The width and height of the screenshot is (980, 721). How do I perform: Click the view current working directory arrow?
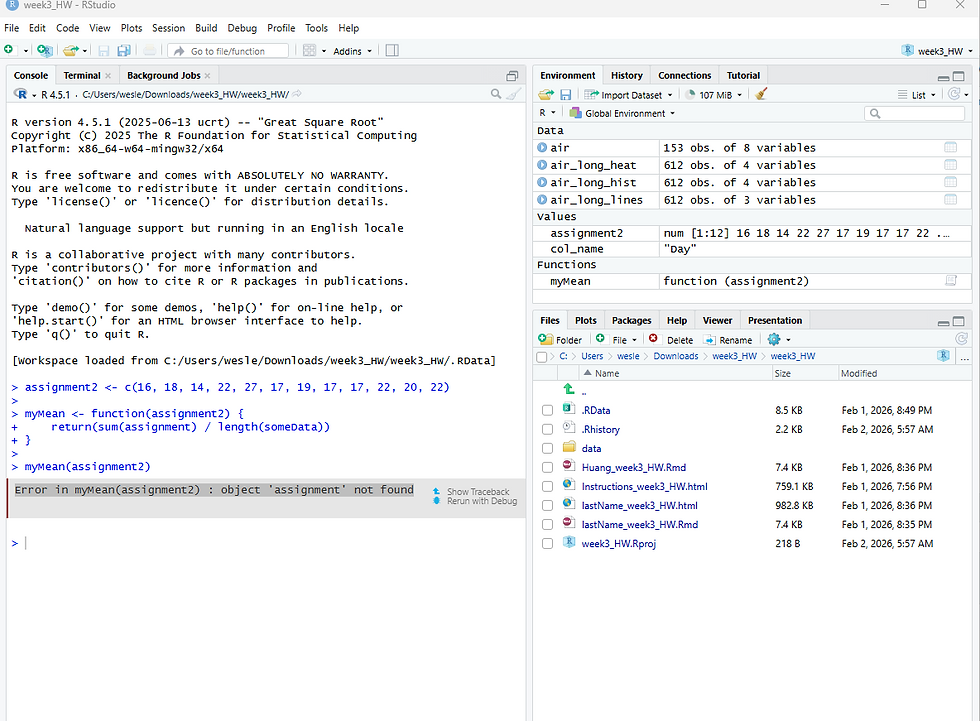tap(297, 94)
